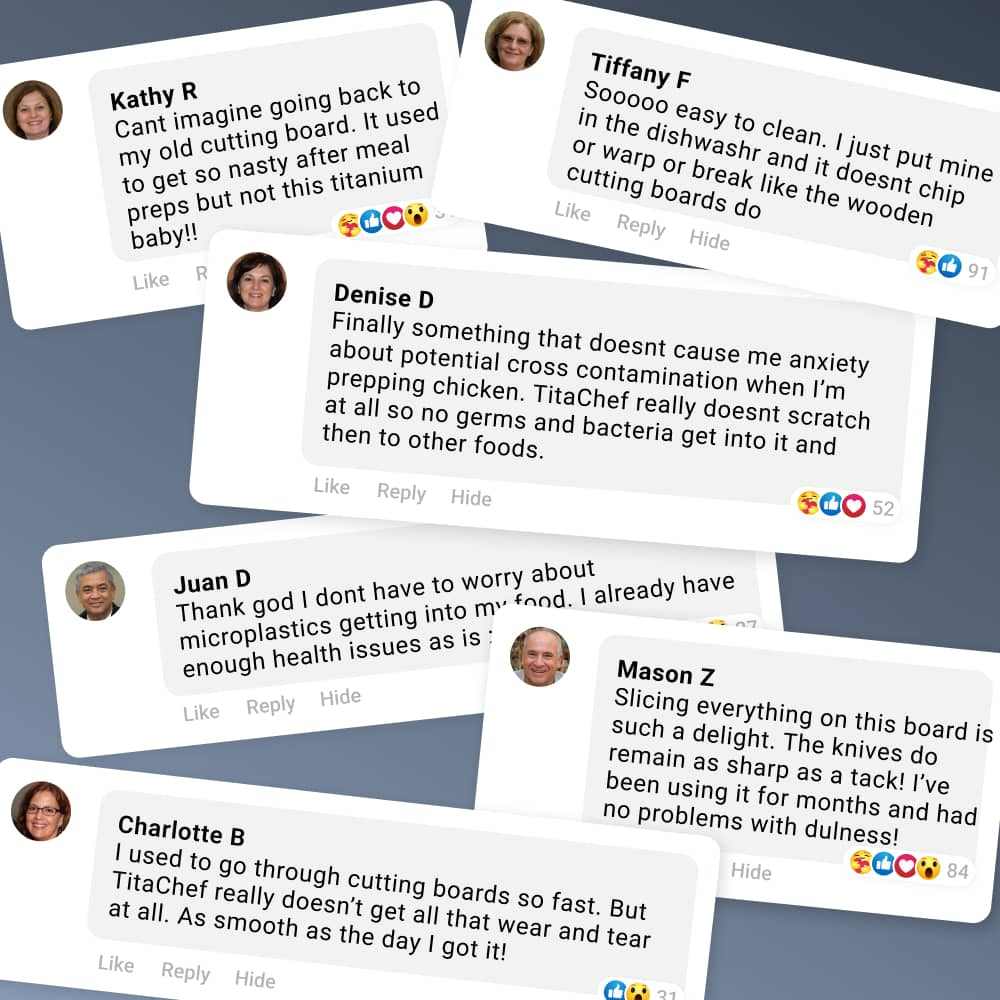Click Charlotte B's profile photo
Viewport: 1000px width, 1000px height.
(41, 811)
